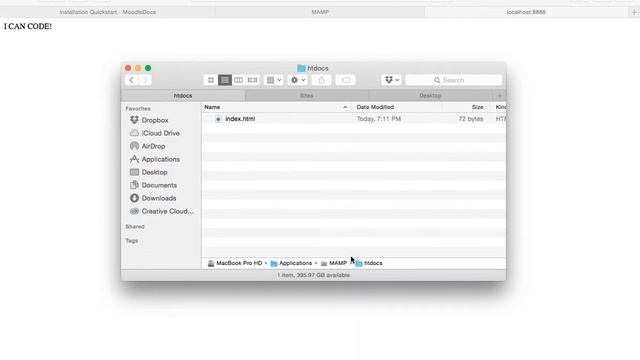Select the localhost:8888 browser tab
This screenshot has width=640, height=360.
point(526,12)
